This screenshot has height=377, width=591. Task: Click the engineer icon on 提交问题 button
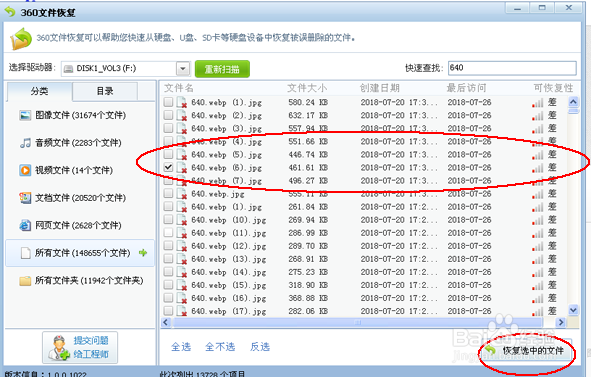tap(59, 348)
